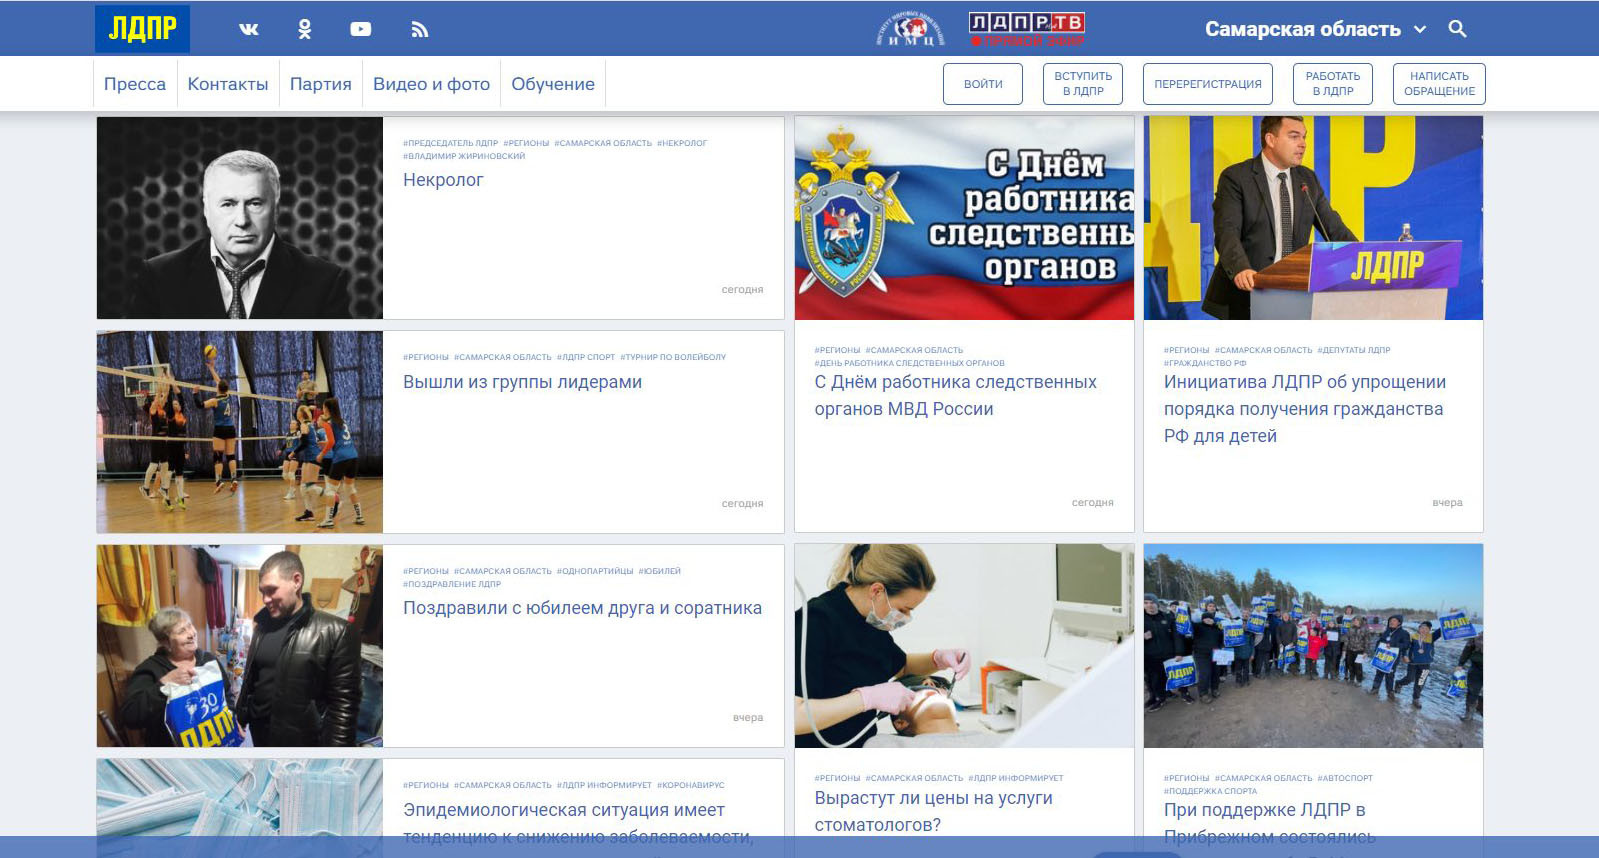Open the Odnoklassniki social icon
Image resolution: width=1599 pixels, height=858 pixels.
click(x=305, y=30)
